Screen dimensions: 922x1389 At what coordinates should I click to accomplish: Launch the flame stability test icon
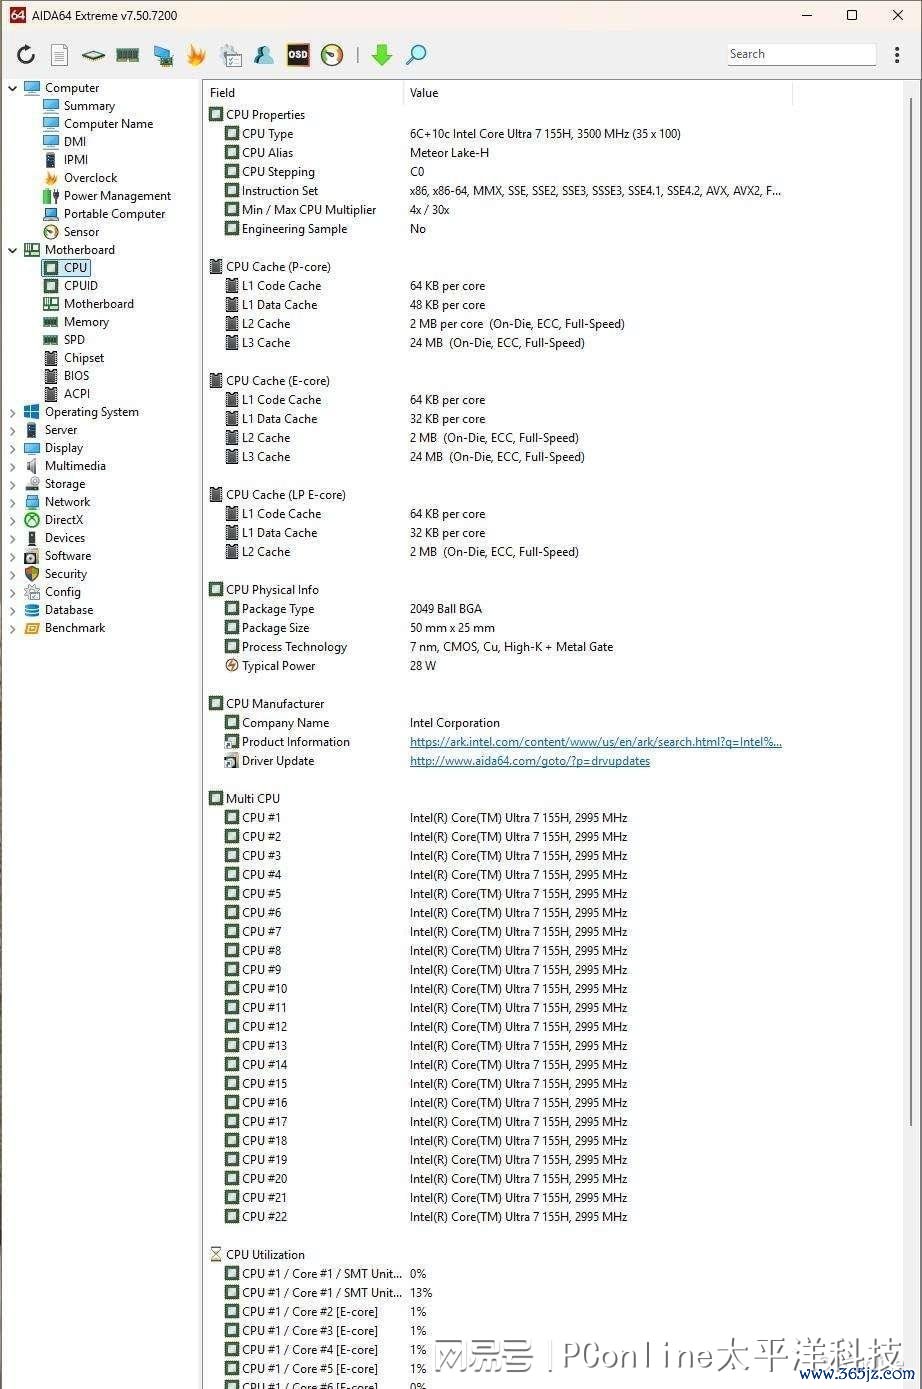click(x=196, y=55)
